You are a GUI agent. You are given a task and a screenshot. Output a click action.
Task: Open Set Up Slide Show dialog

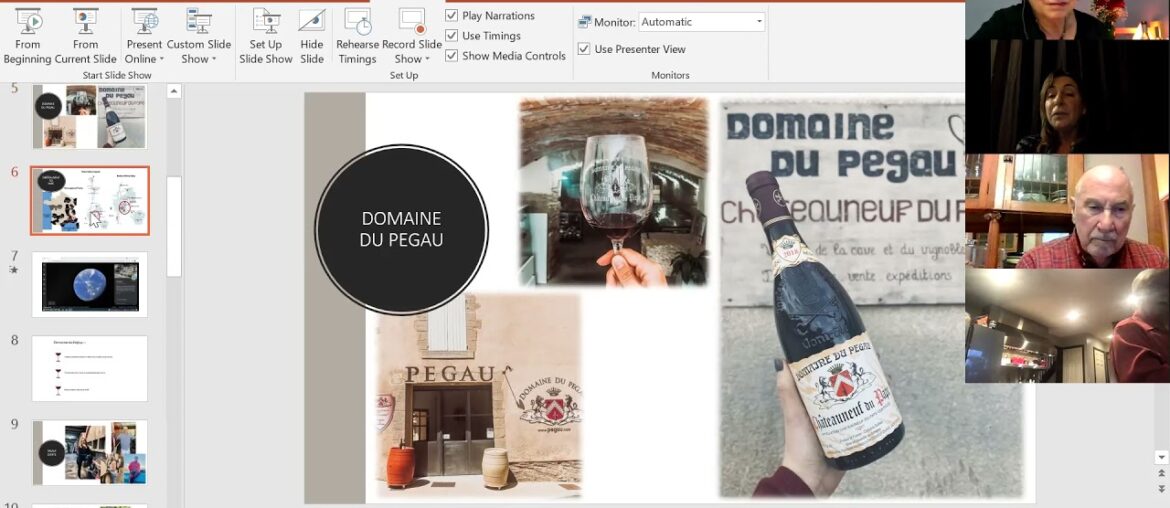tap(266, 36)
